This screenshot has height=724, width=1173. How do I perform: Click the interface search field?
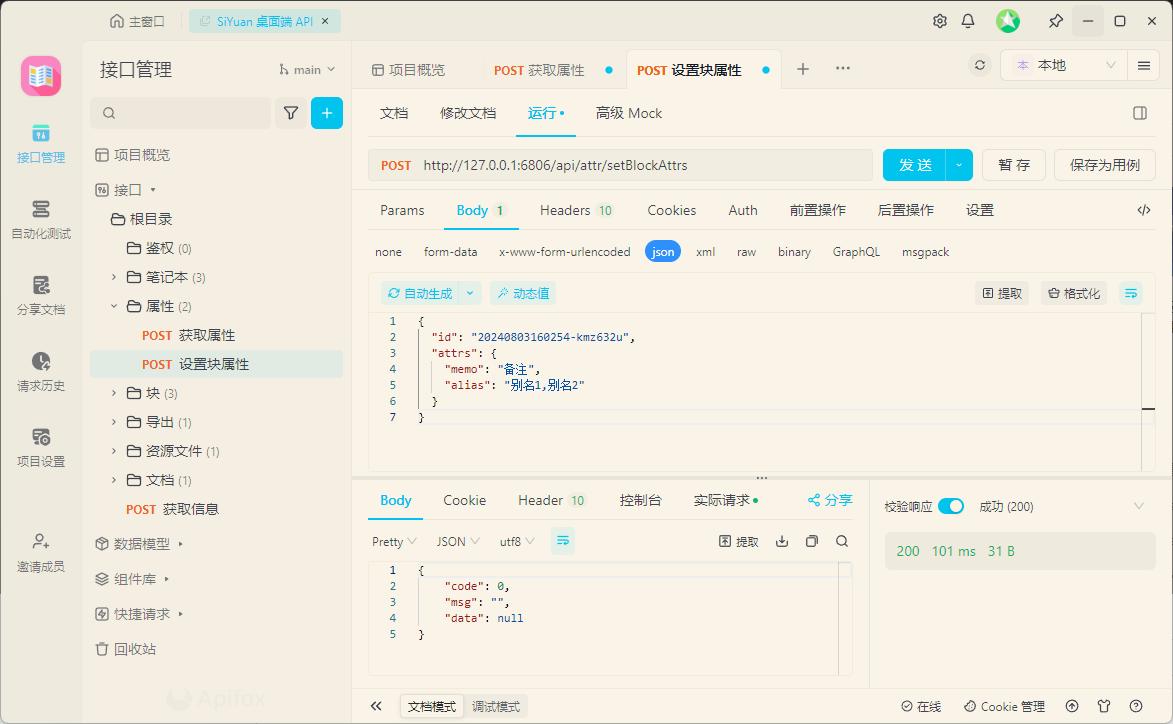180,113
